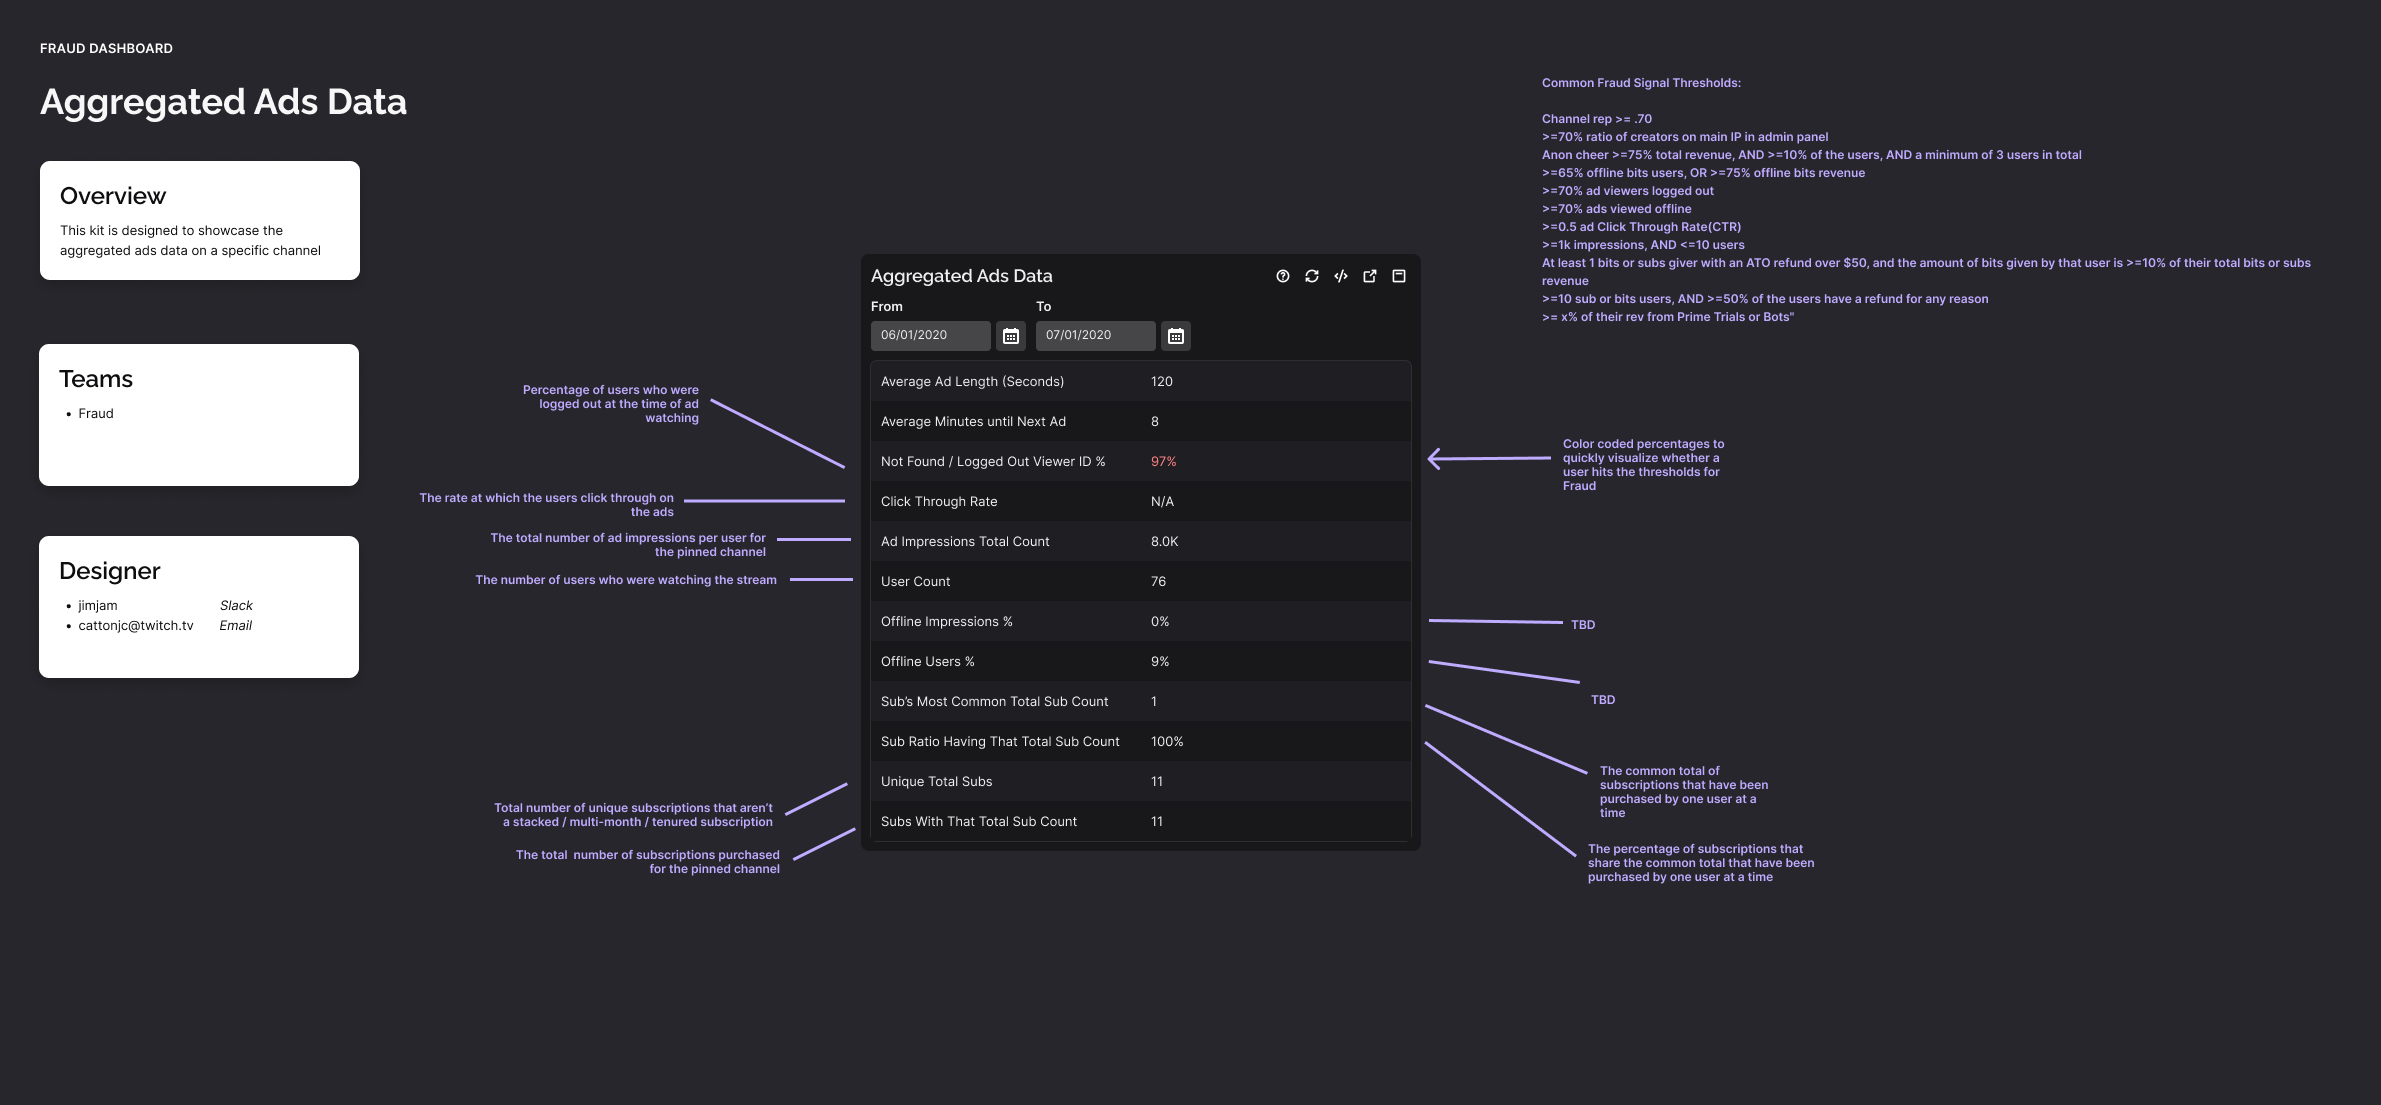Click the From date input showing 06/01/2020
The width and height of the screenshot is (2381, 1105).
929,336
